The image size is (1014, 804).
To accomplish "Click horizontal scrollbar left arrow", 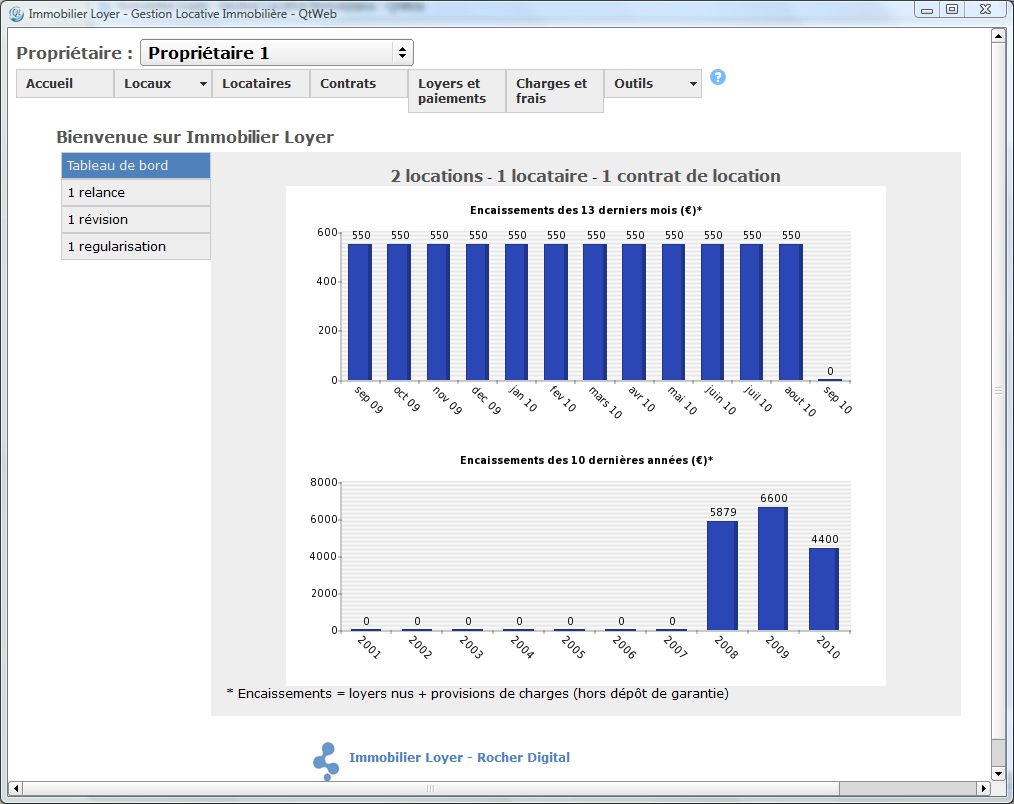I will pyautogui.click(x=16, y=788).
